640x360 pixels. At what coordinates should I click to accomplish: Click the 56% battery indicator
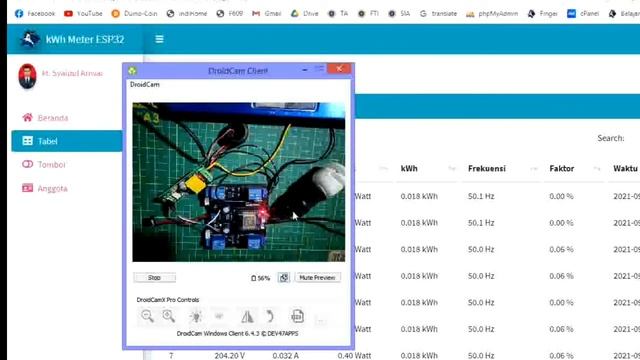pos(260,278)
